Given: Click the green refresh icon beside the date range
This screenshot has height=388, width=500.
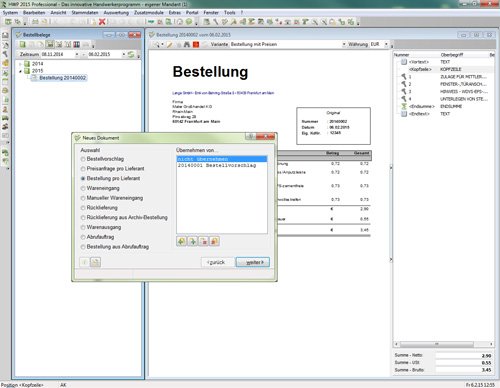Looking at the screenshot, I should pyautogui.click(x=131, y=54).
